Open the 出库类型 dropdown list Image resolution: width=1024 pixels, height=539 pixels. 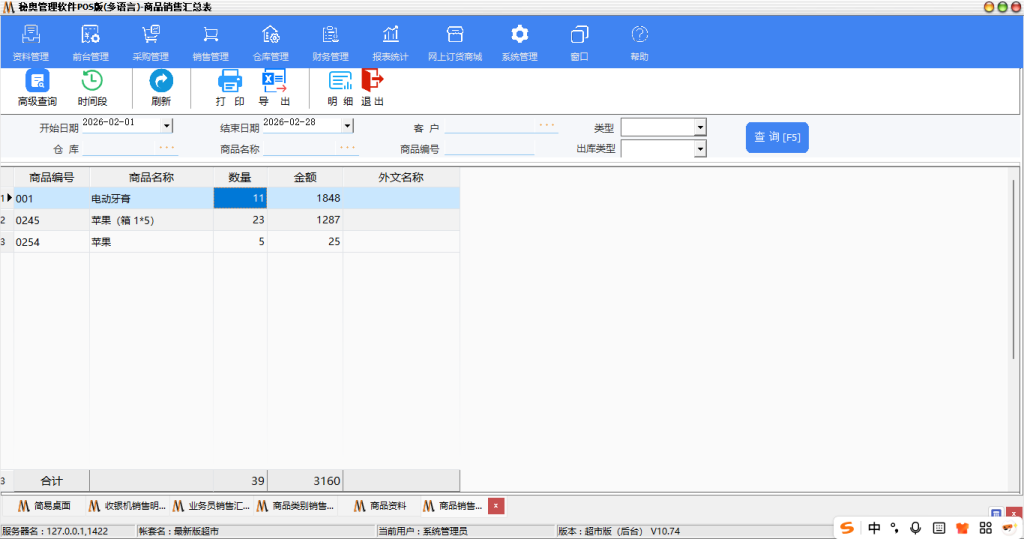tap(700, 149)
